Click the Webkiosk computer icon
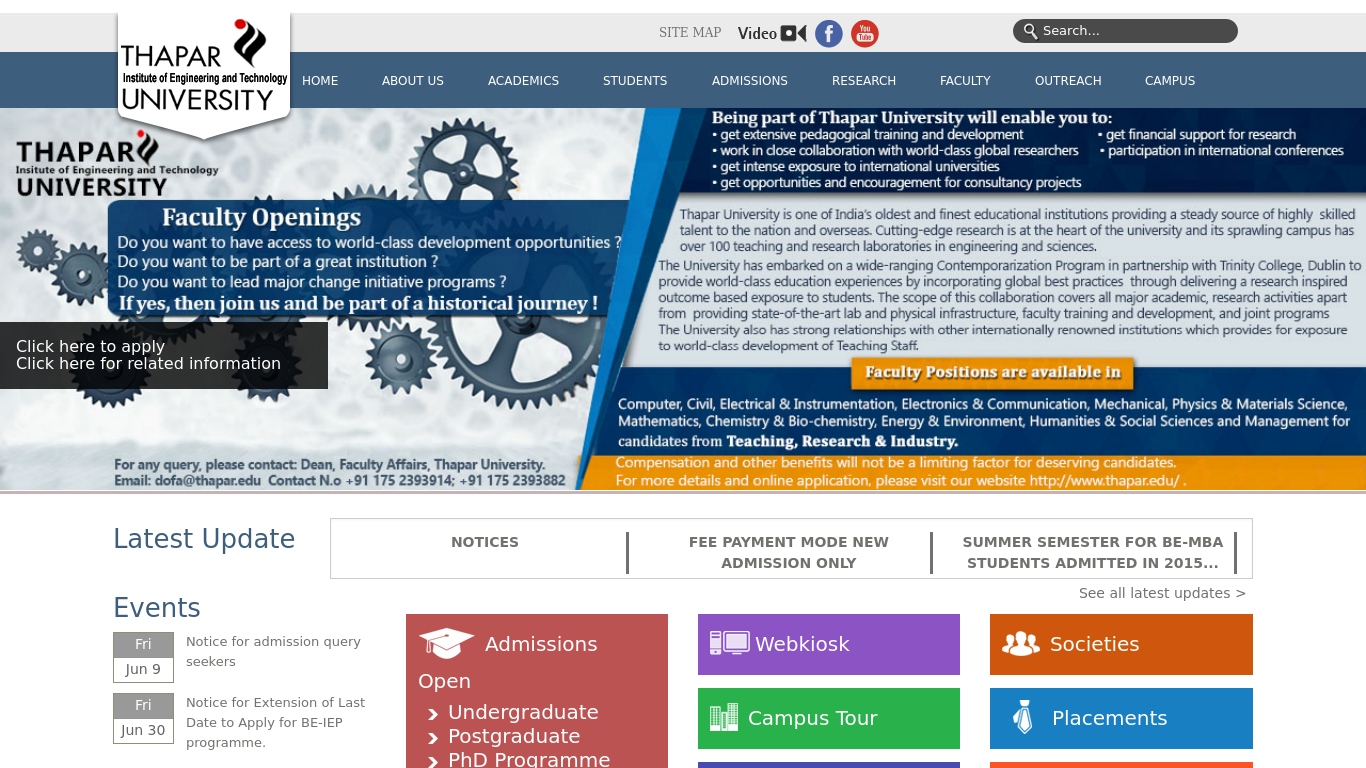The width and height of the screenshot is (1366, 768). coord(729,643)
